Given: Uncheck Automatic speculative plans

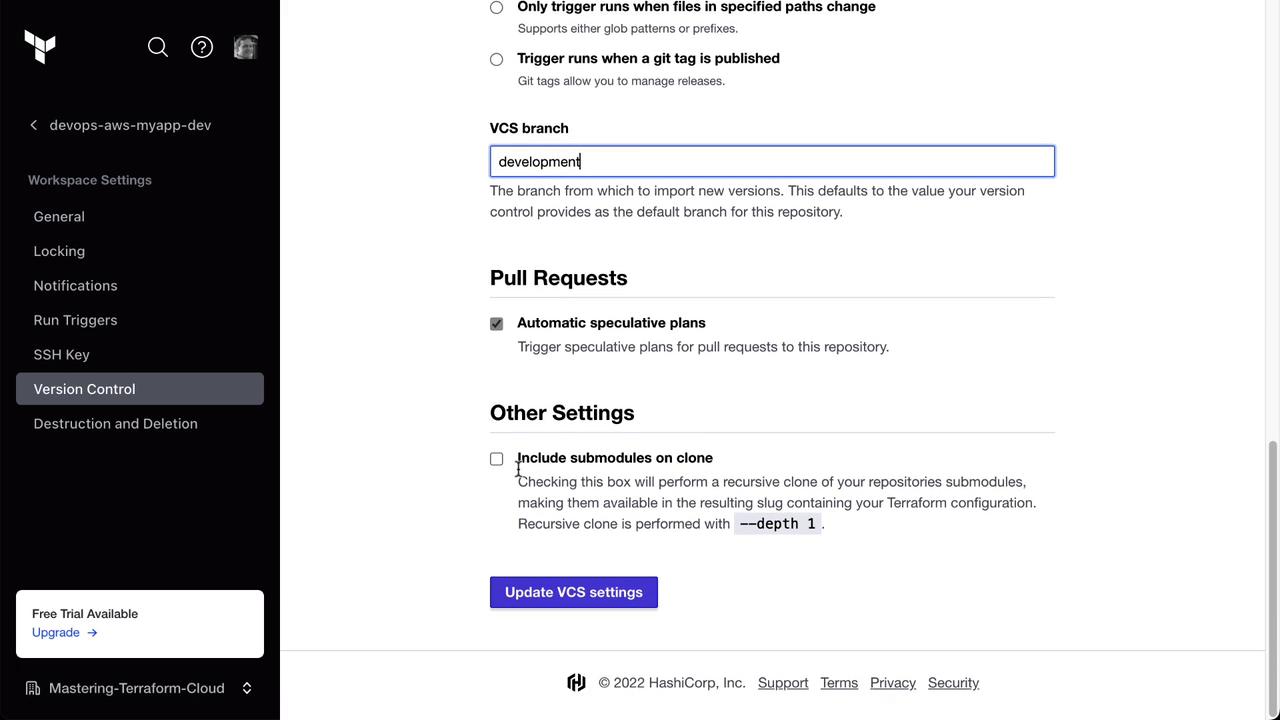Looking at the screenshot, I should [496, 324].
